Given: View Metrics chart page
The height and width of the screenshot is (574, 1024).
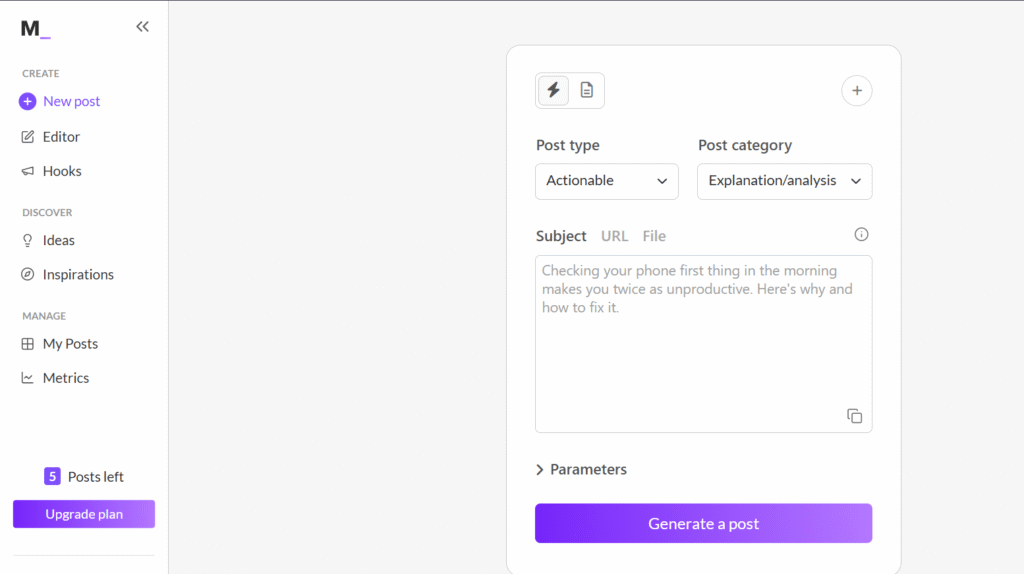Looking at the screenshot, I should 55,378.
